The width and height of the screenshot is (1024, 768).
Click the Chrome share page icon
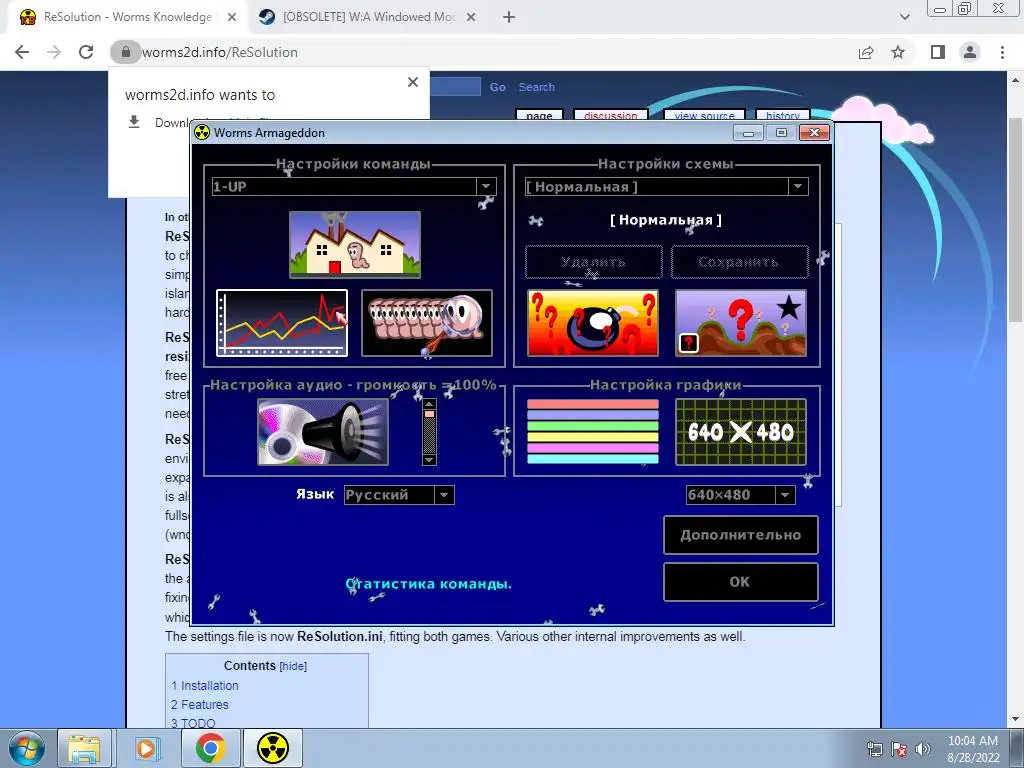(866, 52)
